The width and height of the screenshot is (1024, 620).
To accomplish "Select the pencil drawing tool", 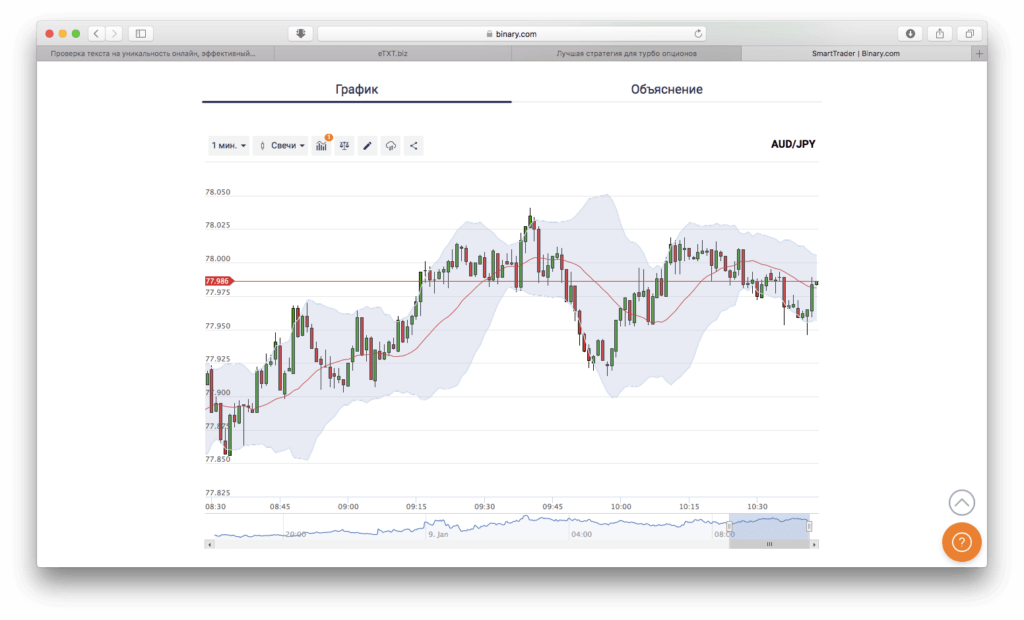I will [367, 146].
